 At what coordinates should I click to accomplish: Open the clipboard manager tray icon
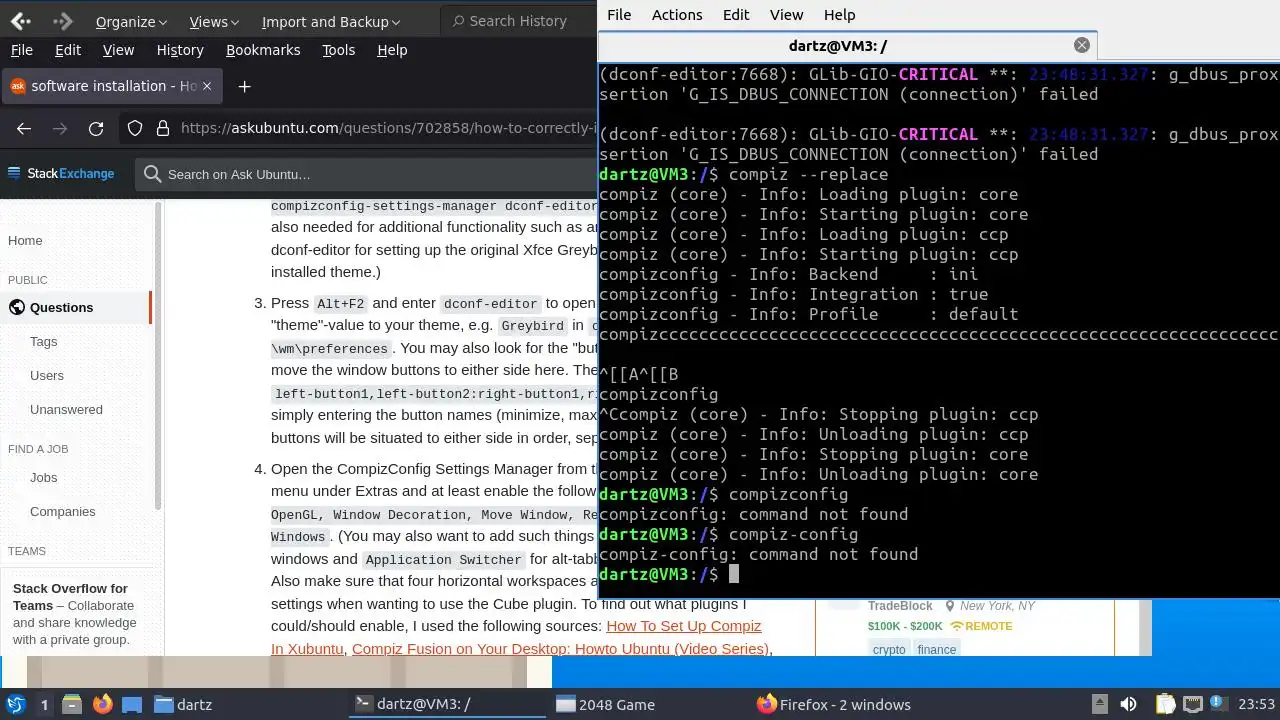tap(1165, 704)
